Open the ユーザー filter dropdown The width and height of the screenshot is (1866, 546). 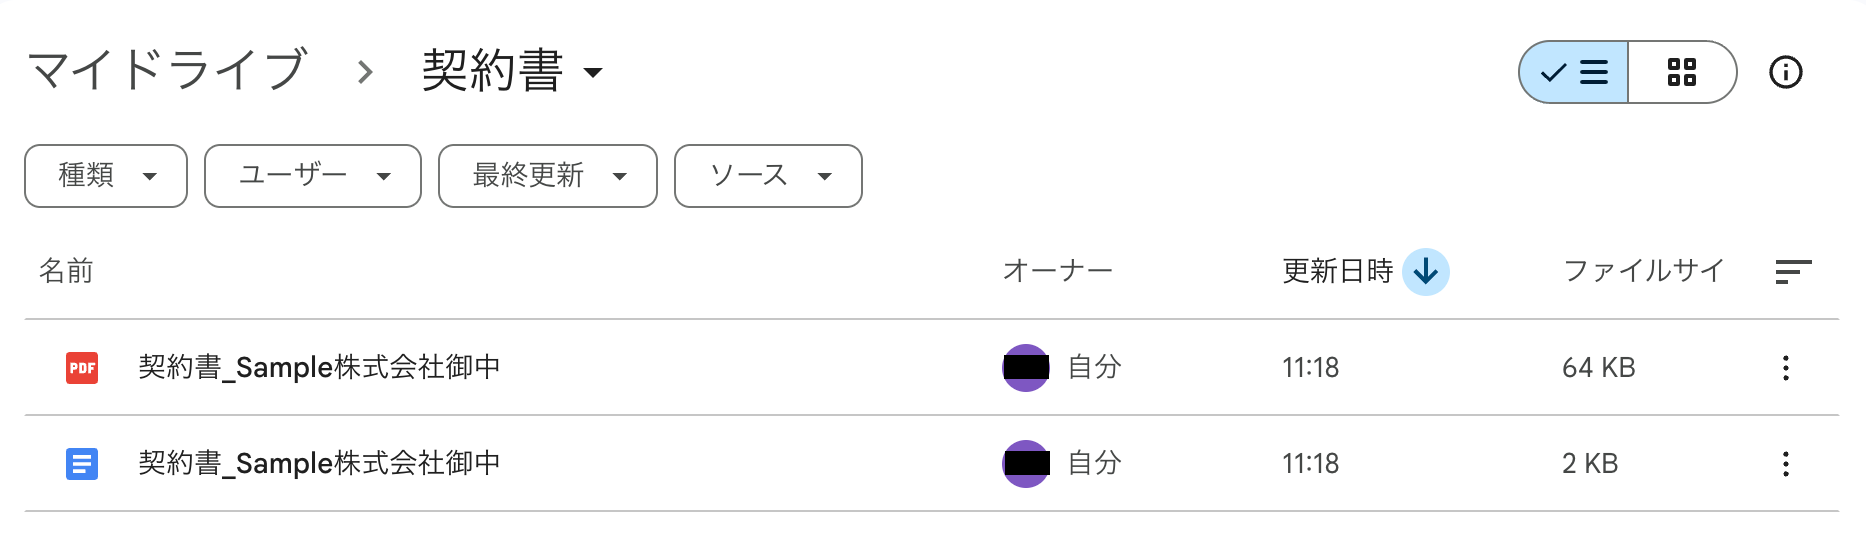pos(313,176)
